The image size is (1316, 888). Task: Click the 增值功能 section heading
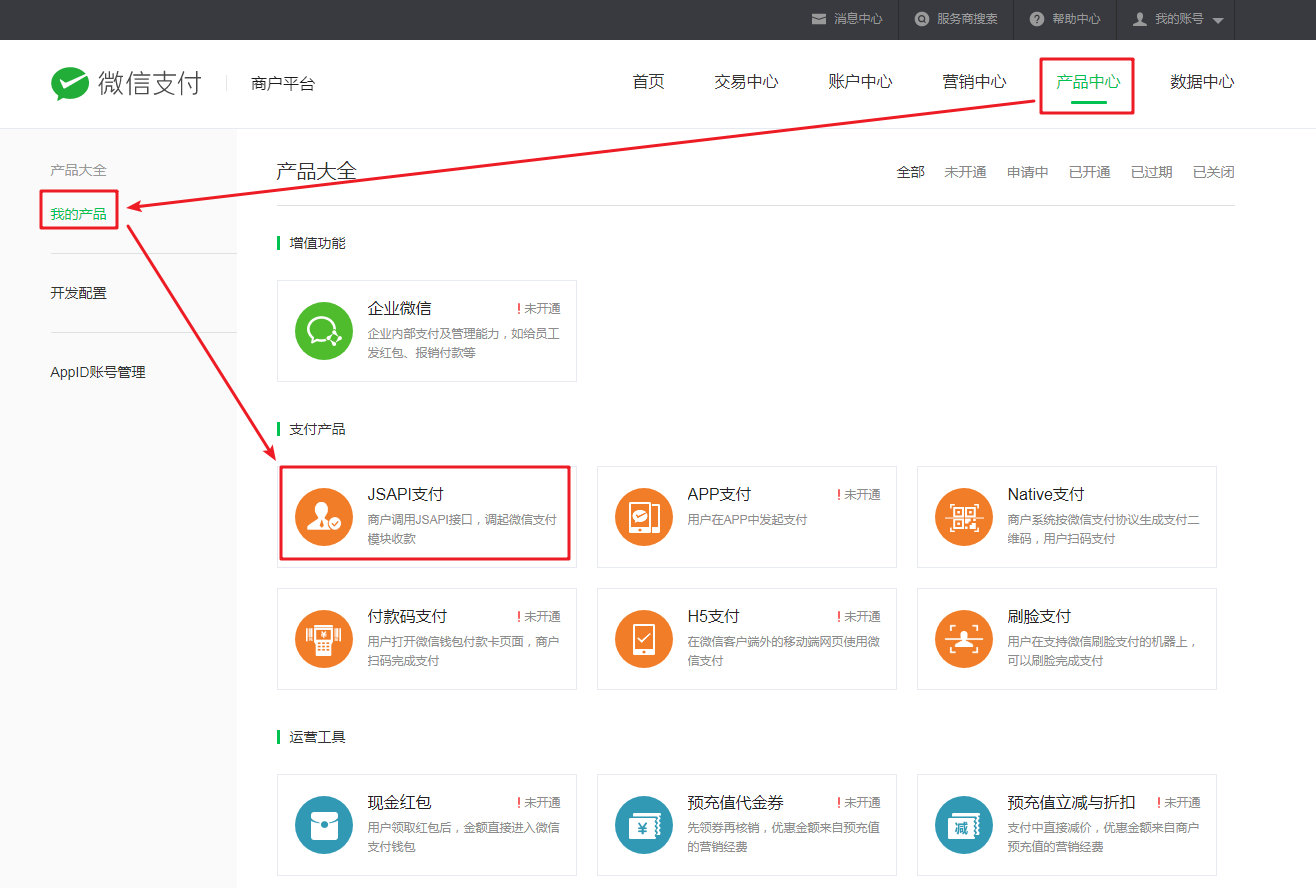click(x=317, y=243)
